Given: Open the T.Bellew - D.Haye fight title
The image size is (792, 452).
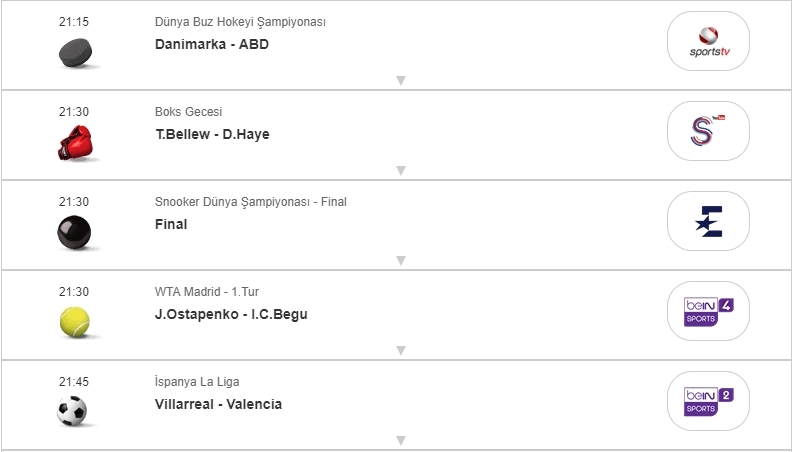Looking at the screenshot, I should coord(212,134).
